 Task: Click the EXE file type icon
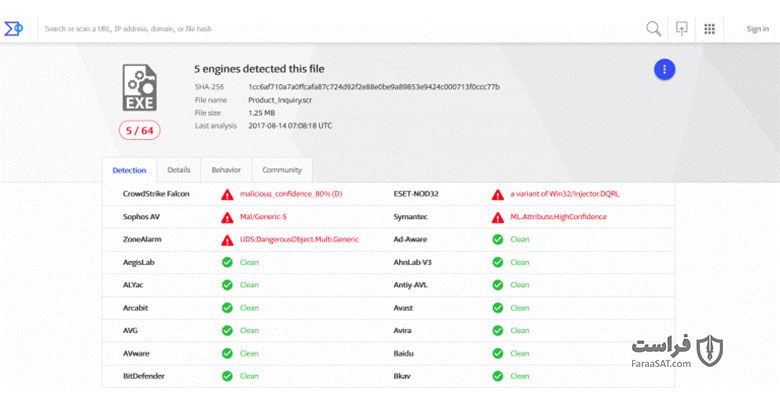pos(140,88)
